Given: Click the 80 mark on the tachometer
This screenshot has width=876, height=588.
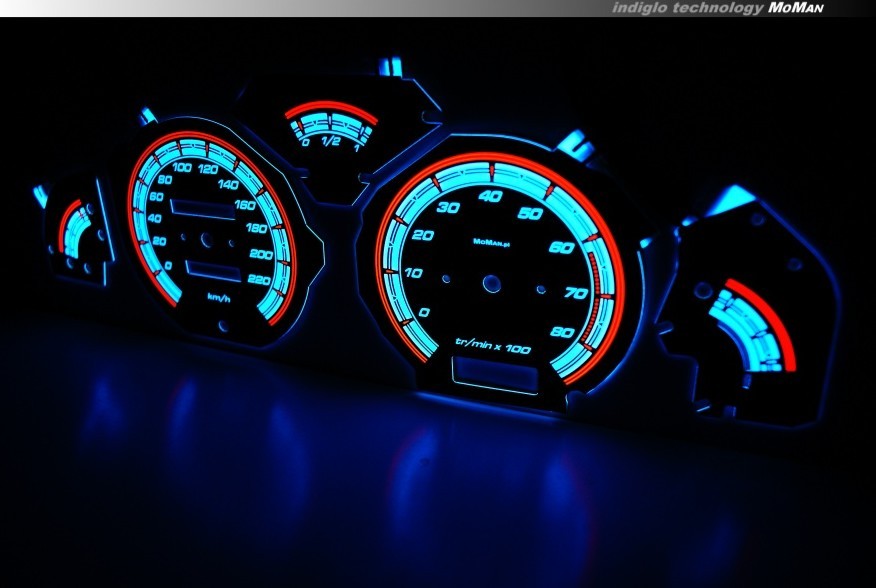Looking at the screenshot, I should (562, 333).
